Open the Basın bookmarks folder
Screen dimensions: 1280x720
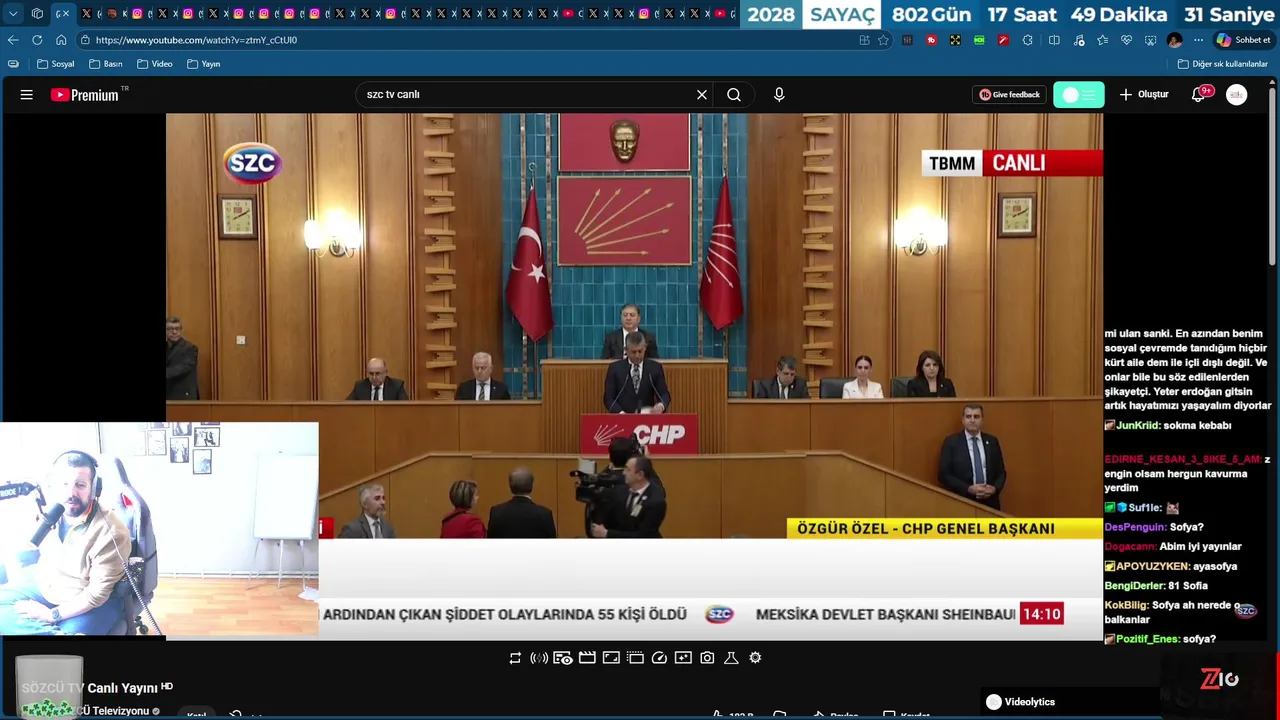(106, 64)
